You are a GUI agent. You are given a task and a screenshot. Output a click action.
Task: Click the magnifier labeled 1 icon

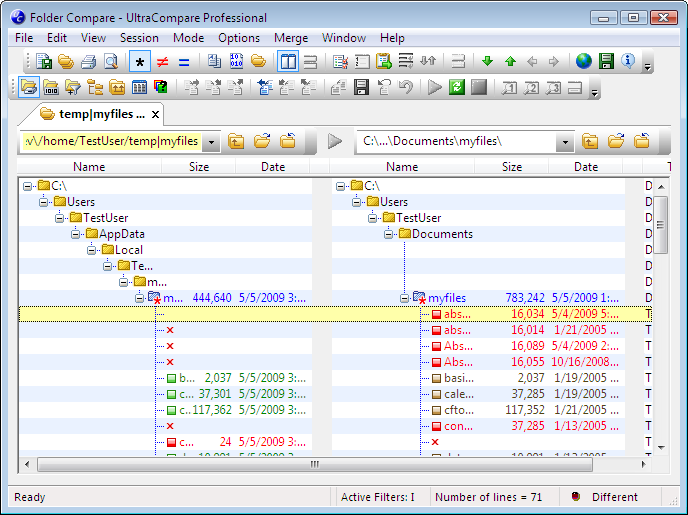pyautogui.click(x=509, y=87)
